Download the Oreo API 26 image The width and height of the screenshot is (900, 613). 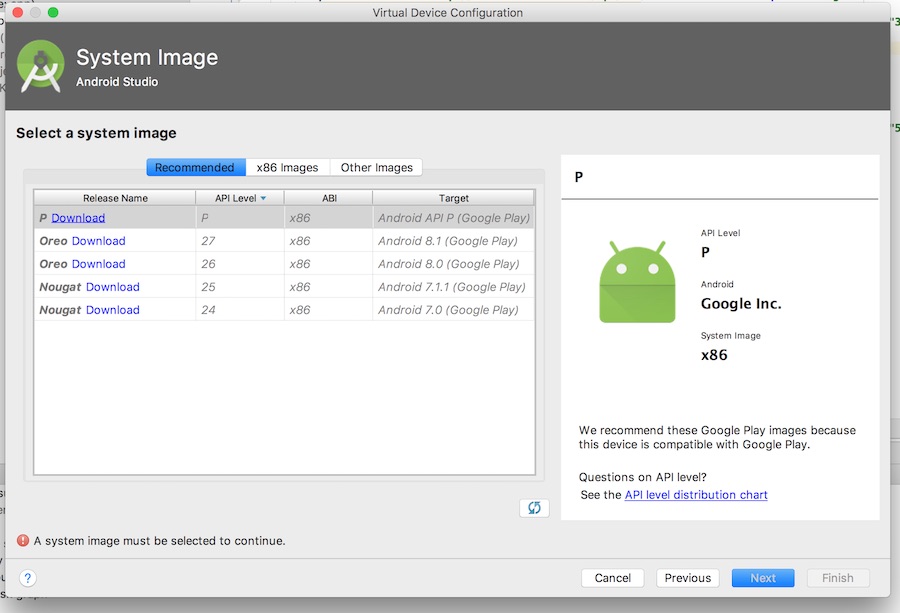click(x=98, y=264)
